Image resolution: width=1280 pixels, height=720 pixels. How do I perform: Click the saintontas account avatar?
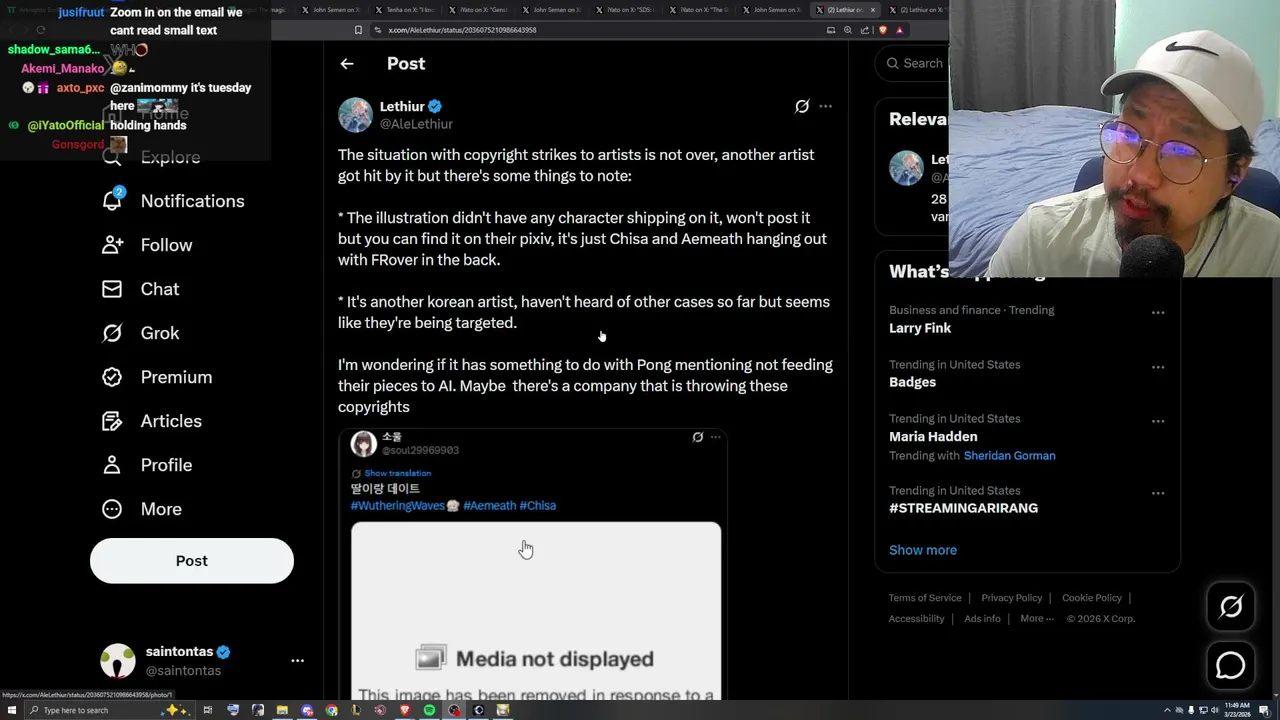coord(118,661)
